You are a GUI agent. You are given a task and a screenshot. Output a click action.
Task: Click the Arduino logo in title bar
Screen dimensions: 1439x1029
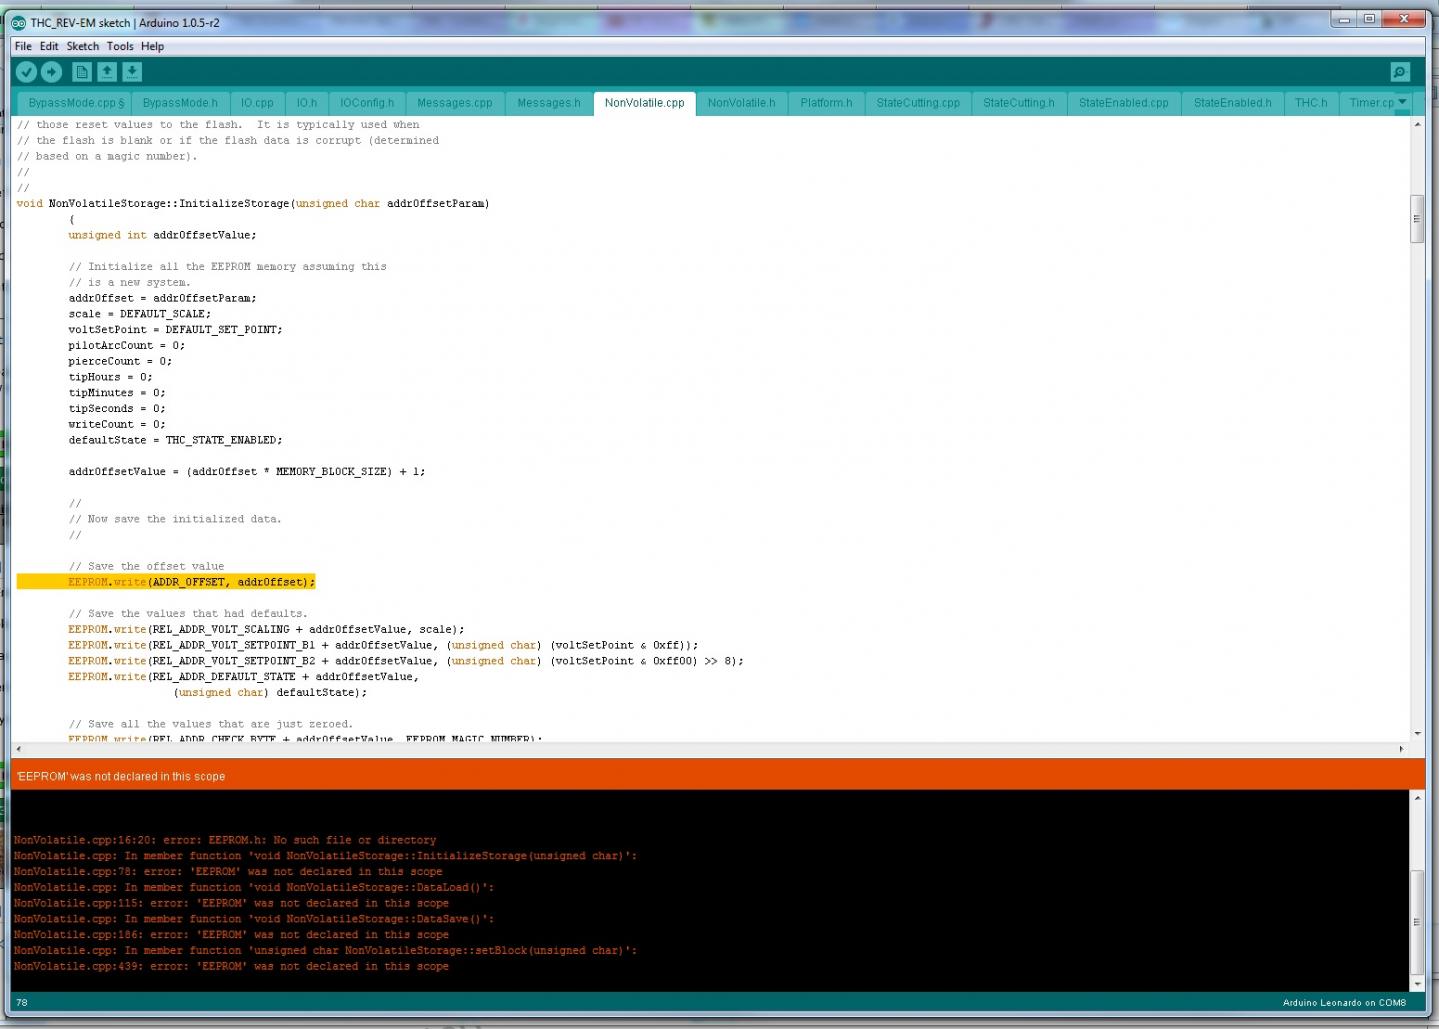[x=19, y=22]
